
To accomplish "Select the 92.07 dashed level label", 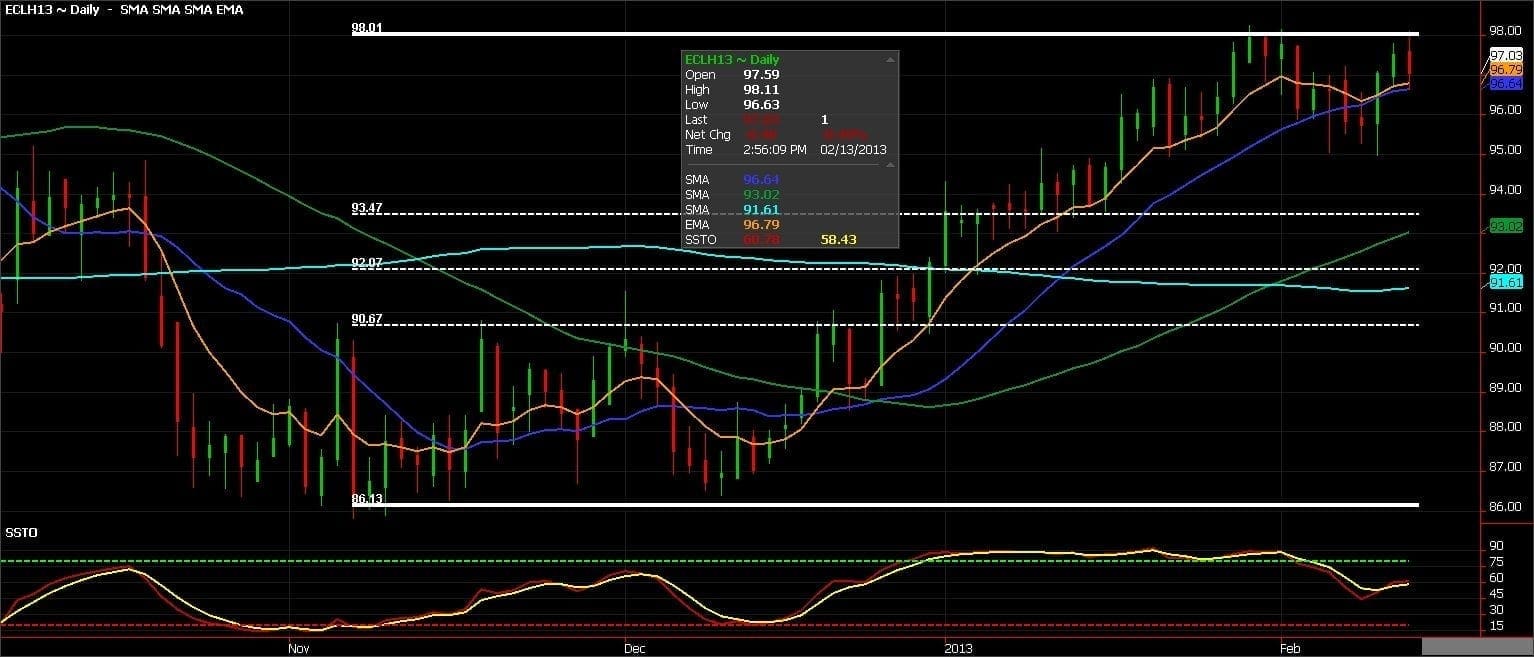I will [366, 263].
